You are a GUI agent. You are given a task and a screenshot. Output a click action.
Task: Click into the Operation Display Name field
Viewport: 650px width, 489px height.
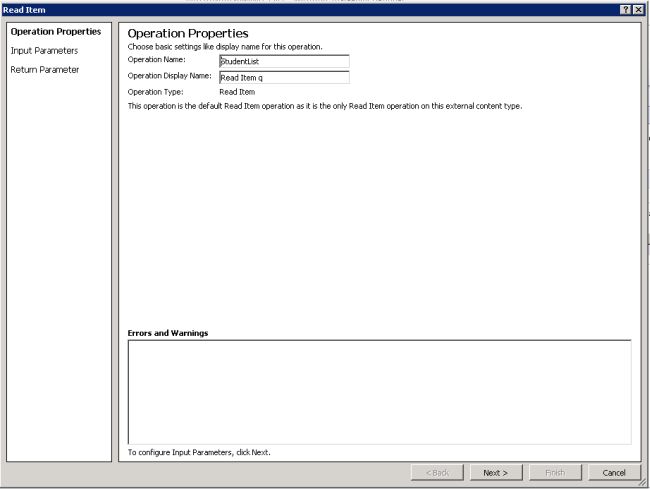point(284,77)
